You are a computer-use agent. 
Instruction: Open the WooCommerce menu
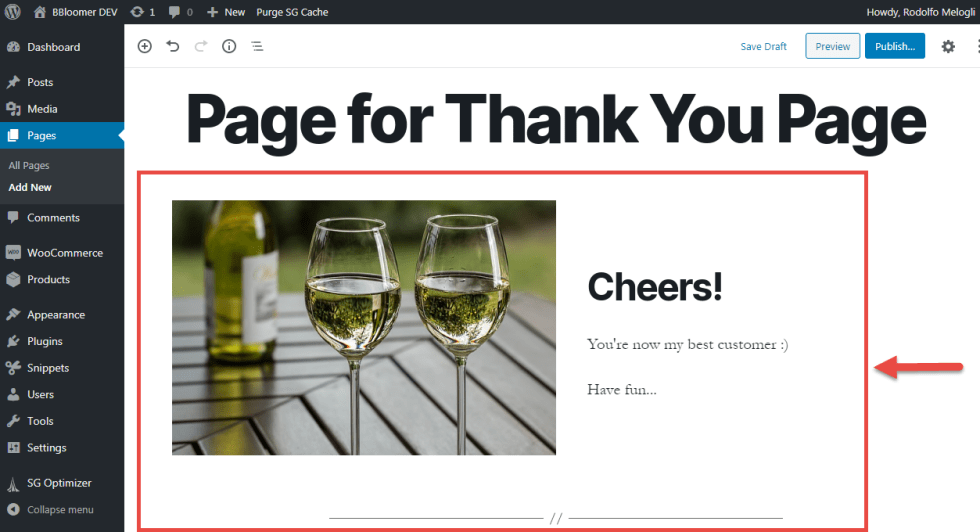64,253
